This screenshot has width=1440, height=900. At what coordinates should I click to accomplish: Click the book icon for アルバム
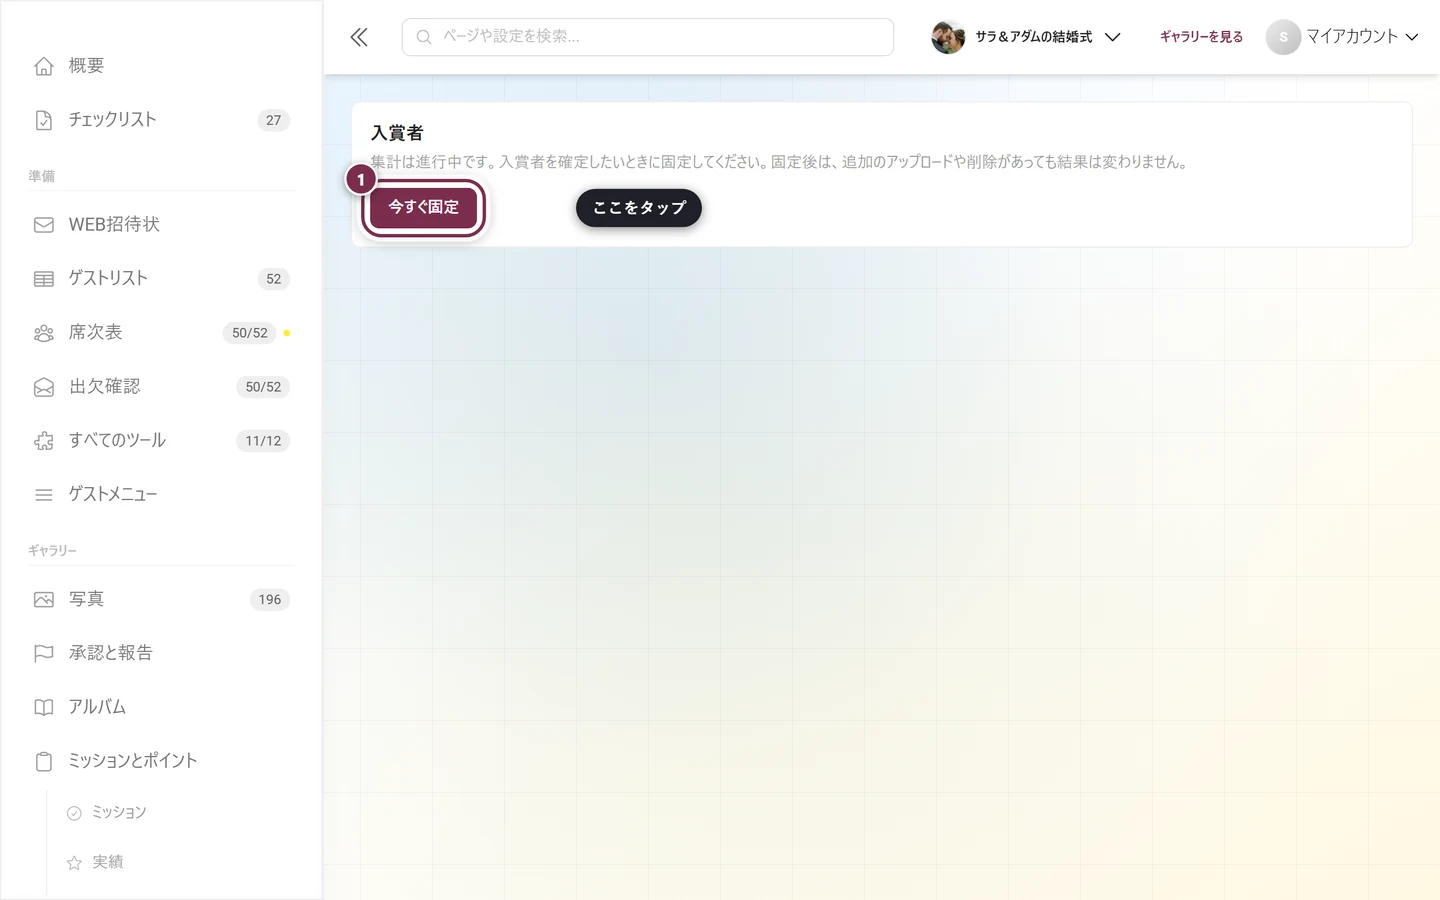click(x=44, y=708)
